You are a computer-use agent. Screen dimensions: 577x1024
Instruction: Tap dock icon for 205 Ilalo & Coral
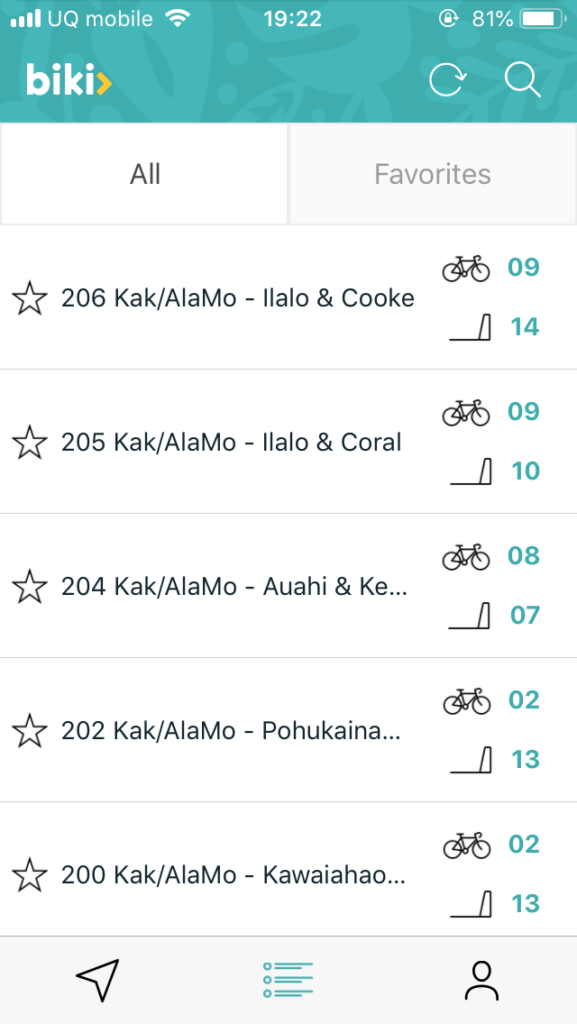click(471, 472)
